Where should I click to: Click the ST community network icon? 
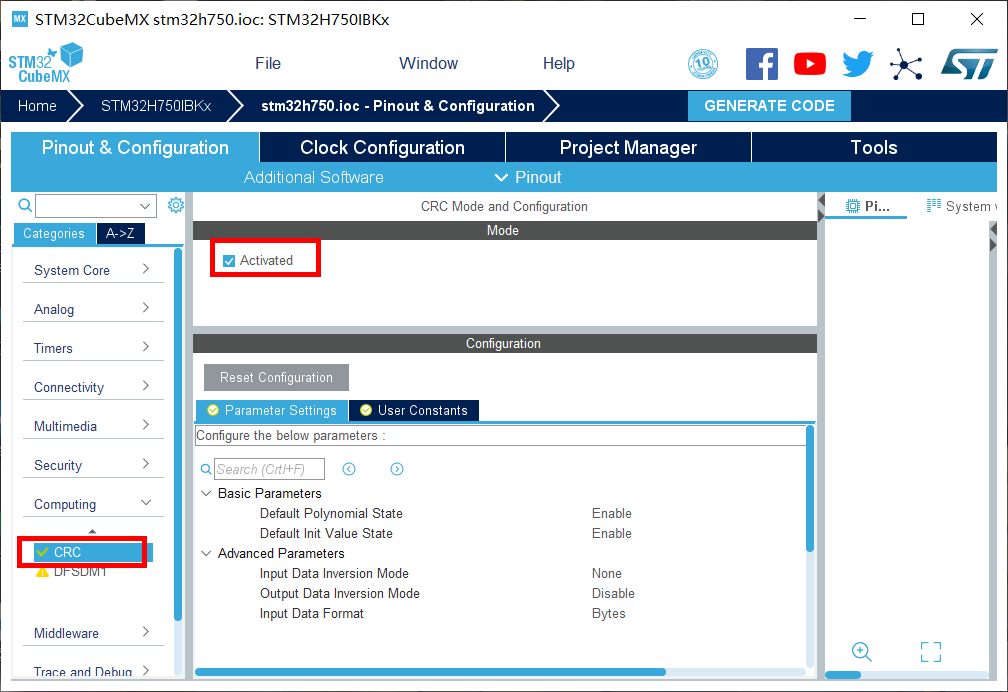(906, 64)
